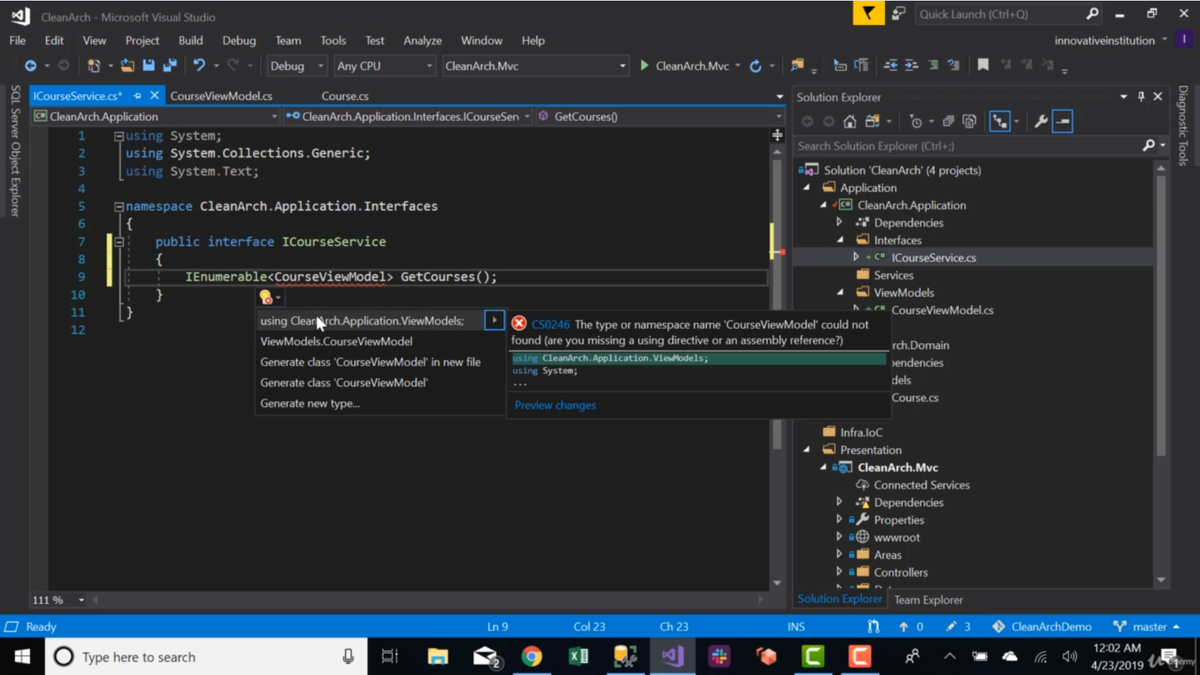
Task: Open the Any CPU platform dropdown
Action: (383, 66)
